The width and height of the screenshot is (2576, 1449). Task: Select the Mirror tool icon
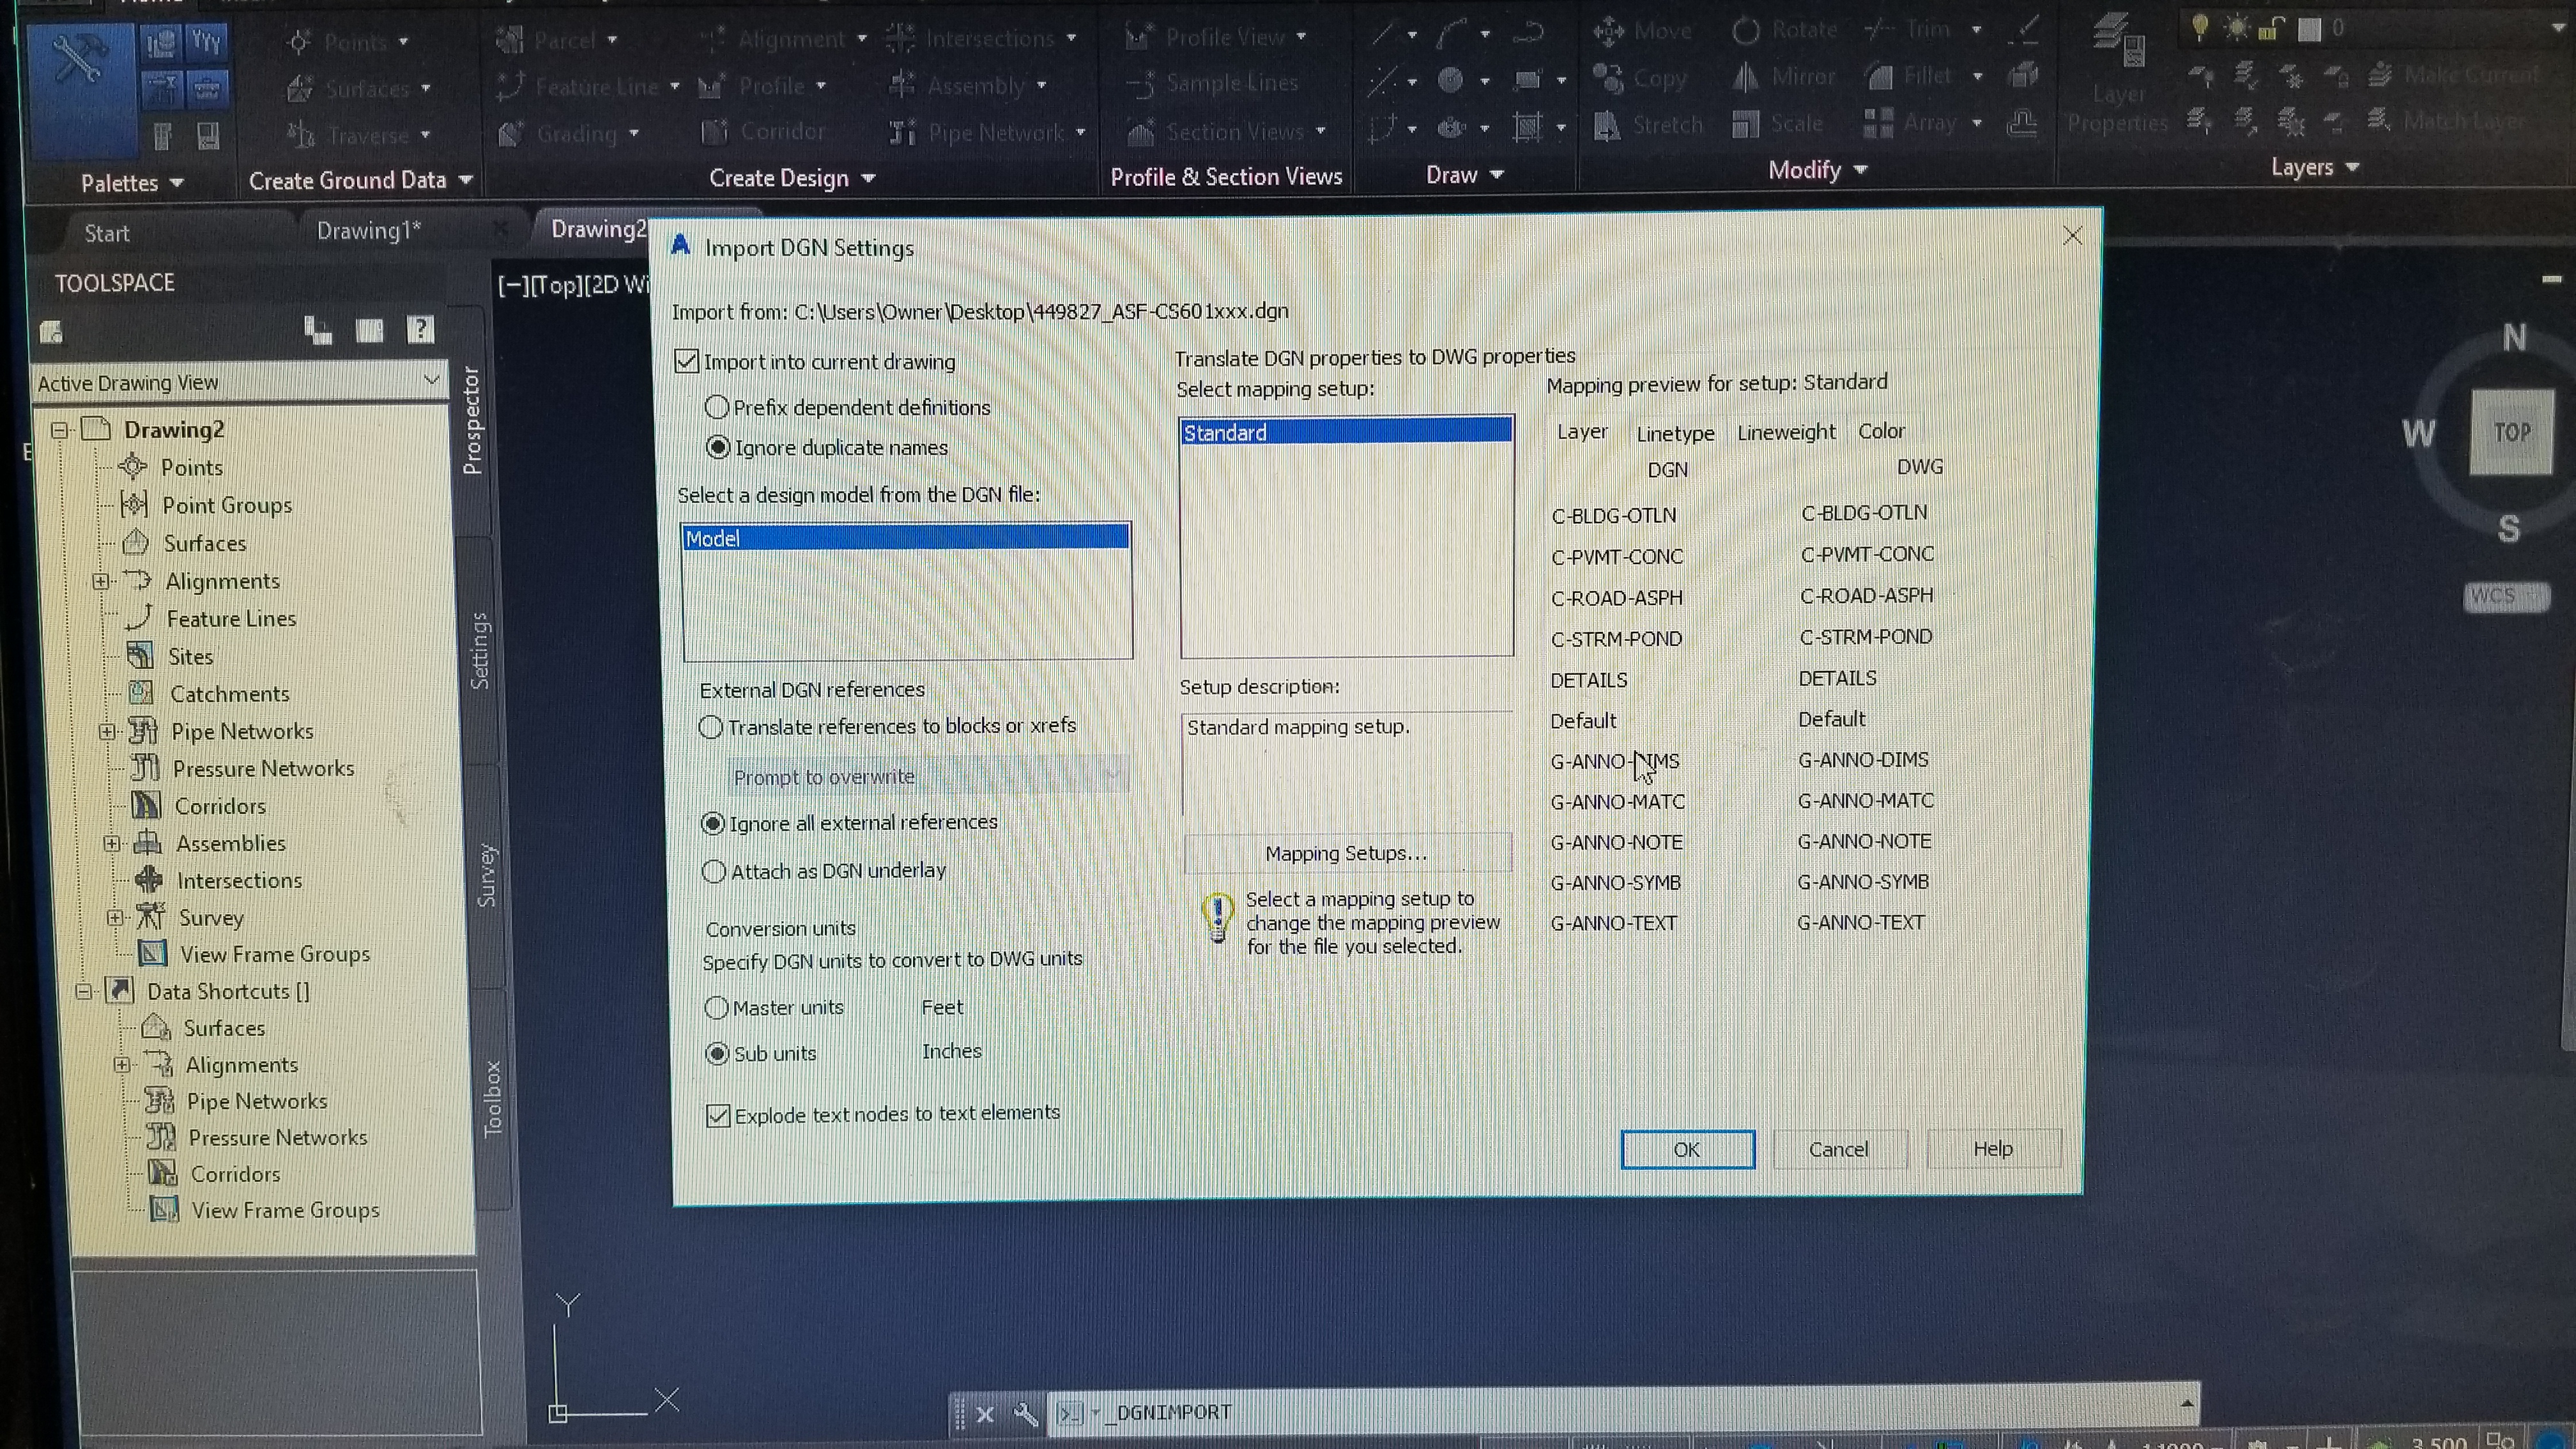[1746, 77]
